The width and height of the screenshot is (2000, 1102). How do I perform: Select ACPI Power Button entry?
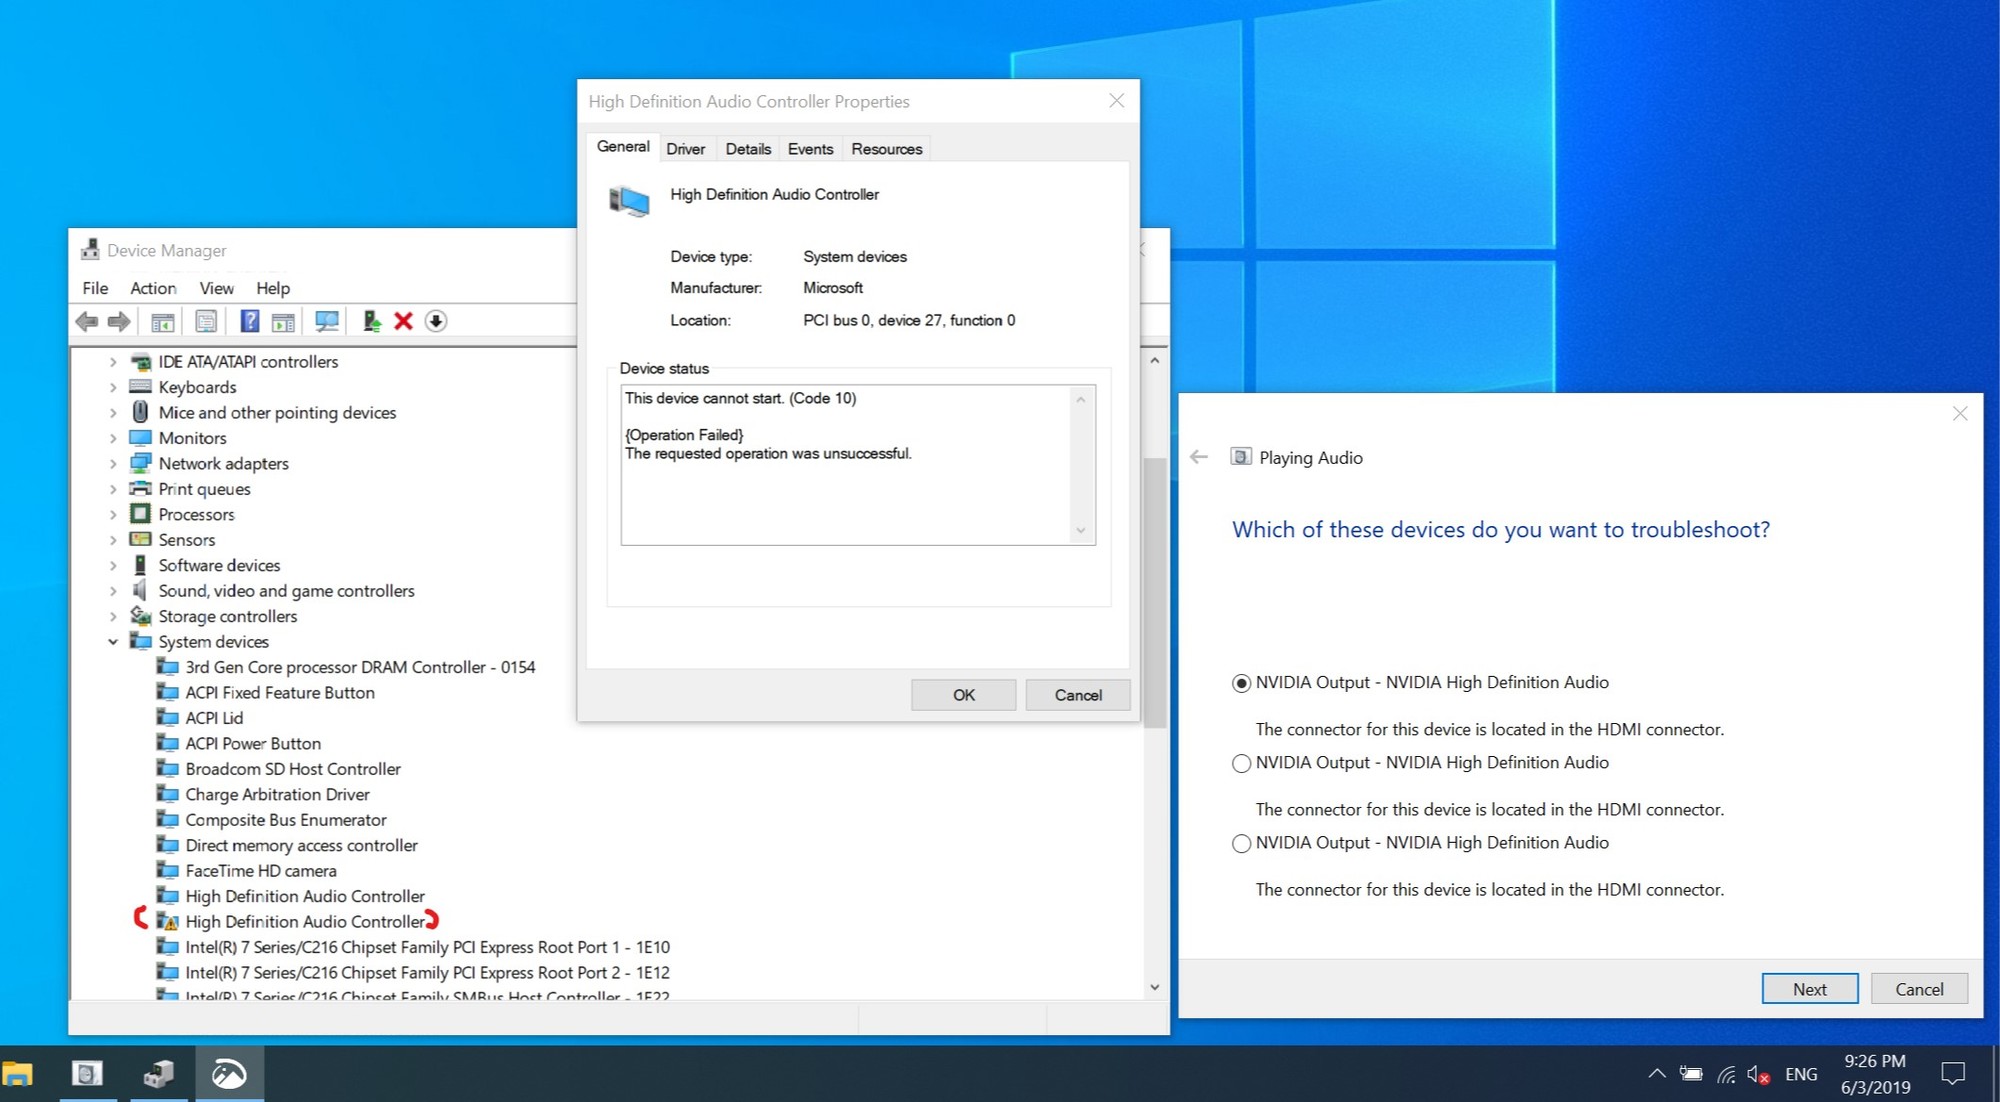coord(253,744)
